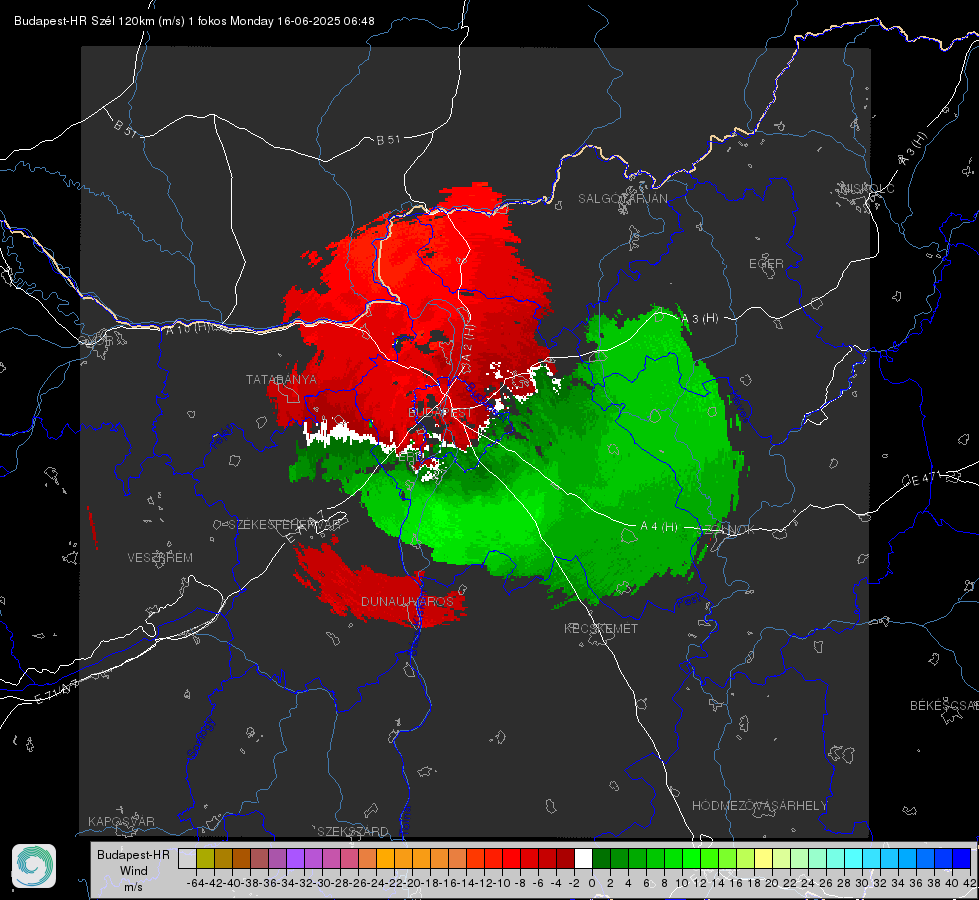The width and height of the screenshot is (979, 900).
Task: Click the DUNAÚJVÁROS city label
Action: (407, 601)
